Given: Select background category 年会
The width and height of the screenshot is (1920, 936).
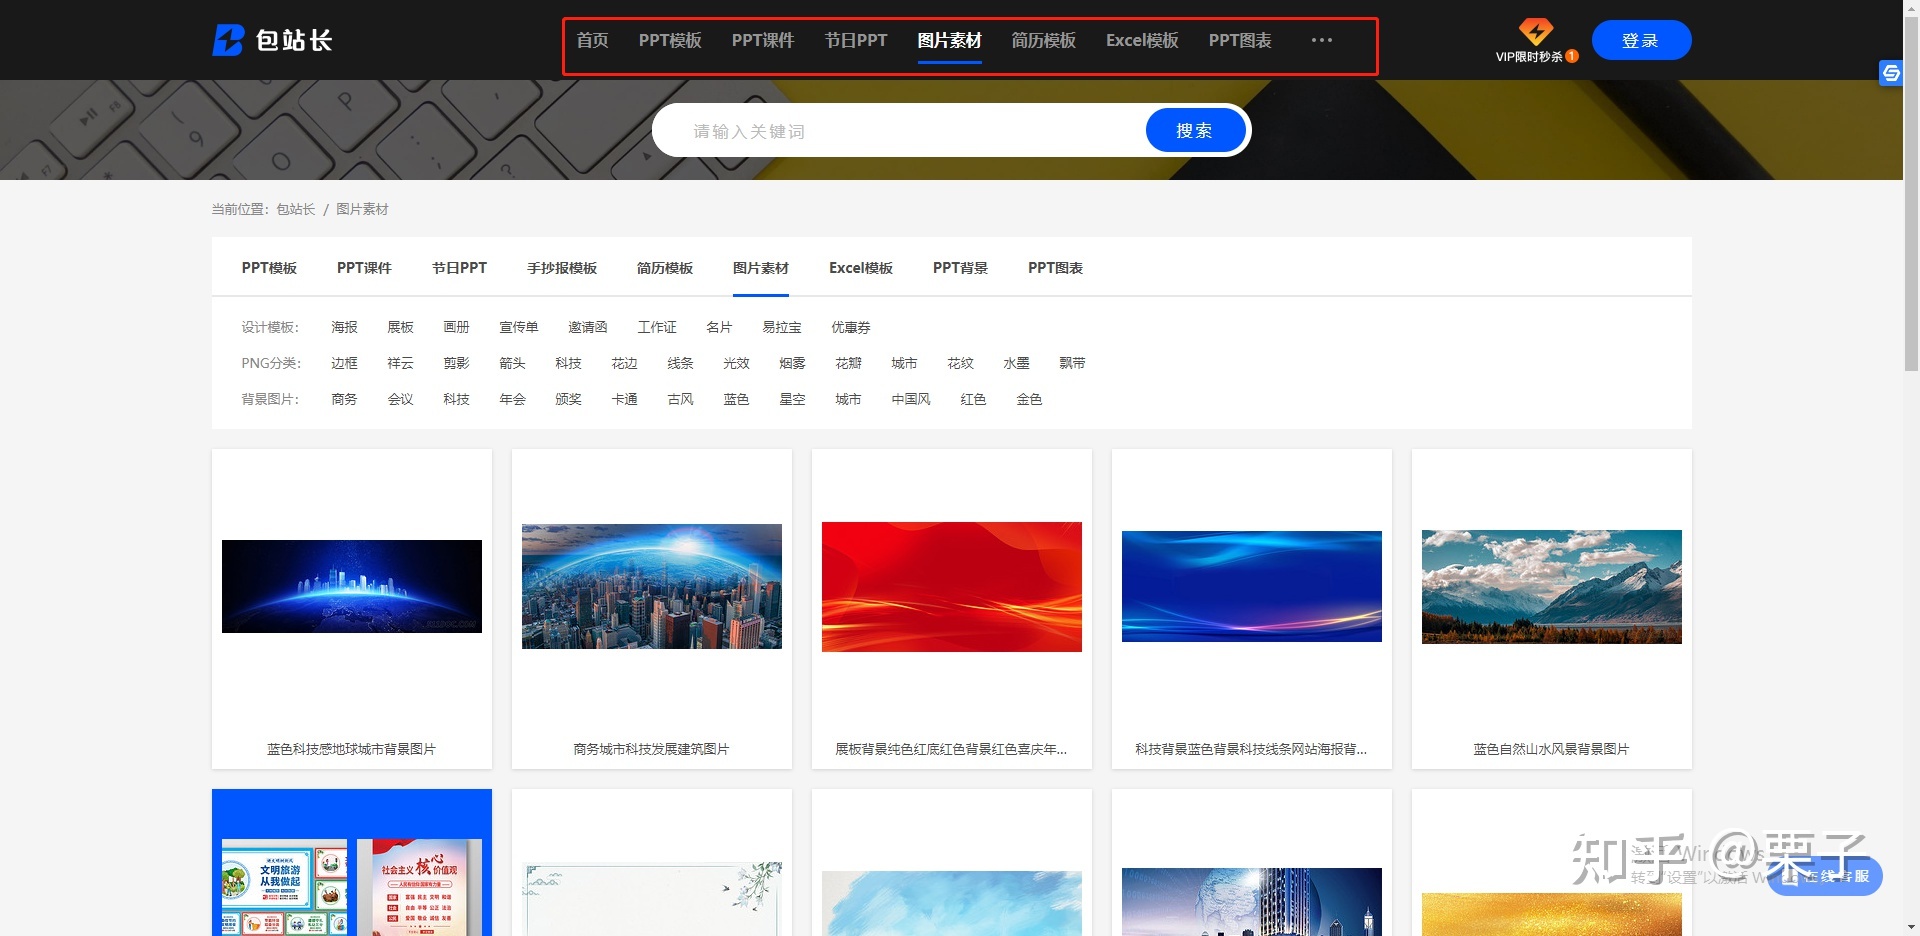Looking at the screenshot, I should pyautogui.click(x=512, y=399).
